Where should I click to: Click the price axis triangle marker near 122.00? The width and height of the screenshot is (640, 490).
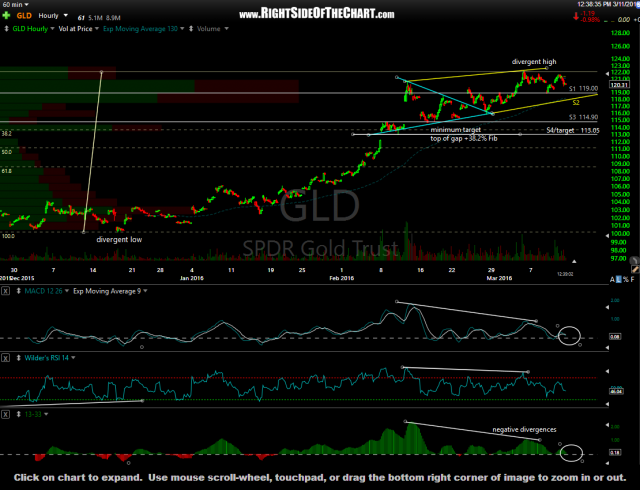point(607,73)
